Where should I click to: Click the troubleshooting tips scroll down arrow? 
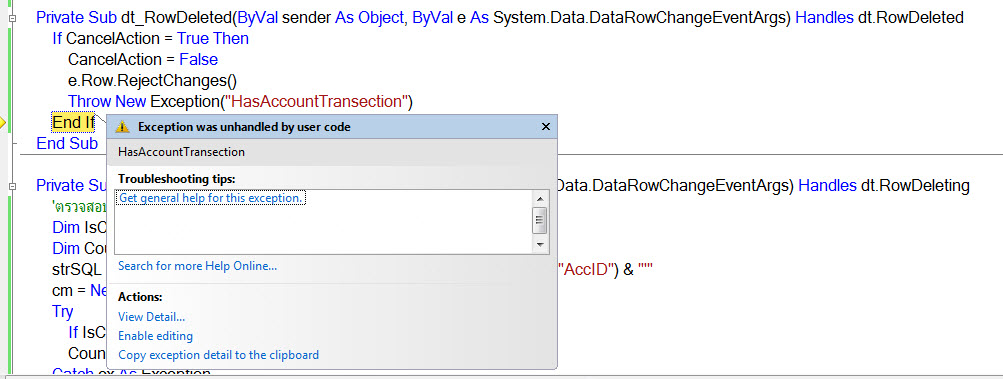coord(540,246)
